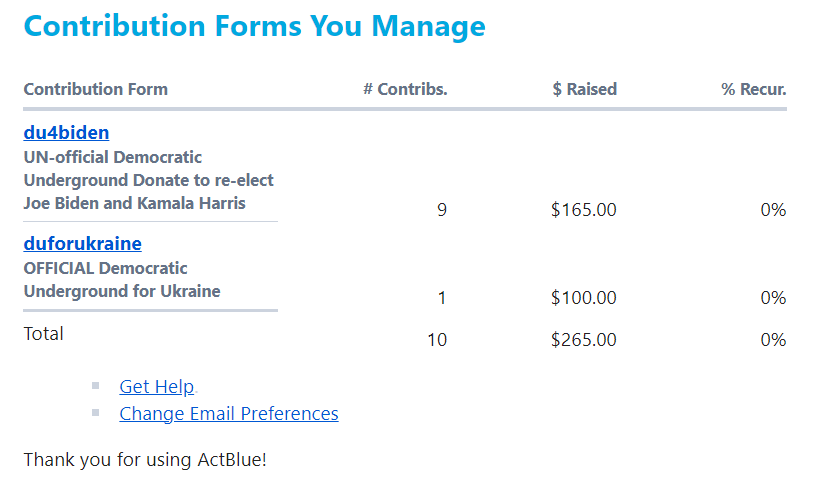Open the duforukraine contribution form link
820x482 pixels.
(x=82, y=243)
